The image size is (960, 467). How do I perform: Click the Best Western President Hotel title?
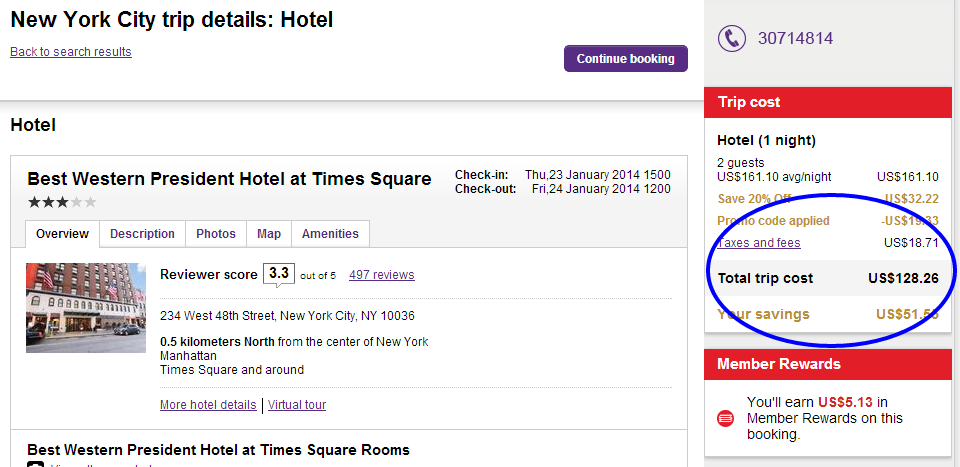(230, 179)
